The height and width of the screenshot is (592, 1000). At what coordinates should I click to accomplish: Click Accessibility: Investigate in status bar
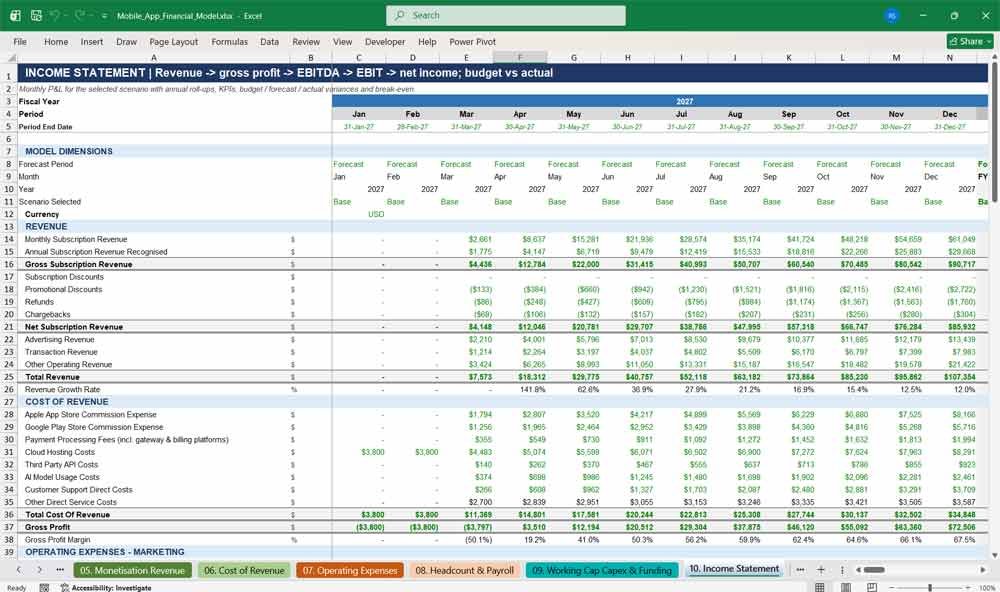[x=106, y=588]
